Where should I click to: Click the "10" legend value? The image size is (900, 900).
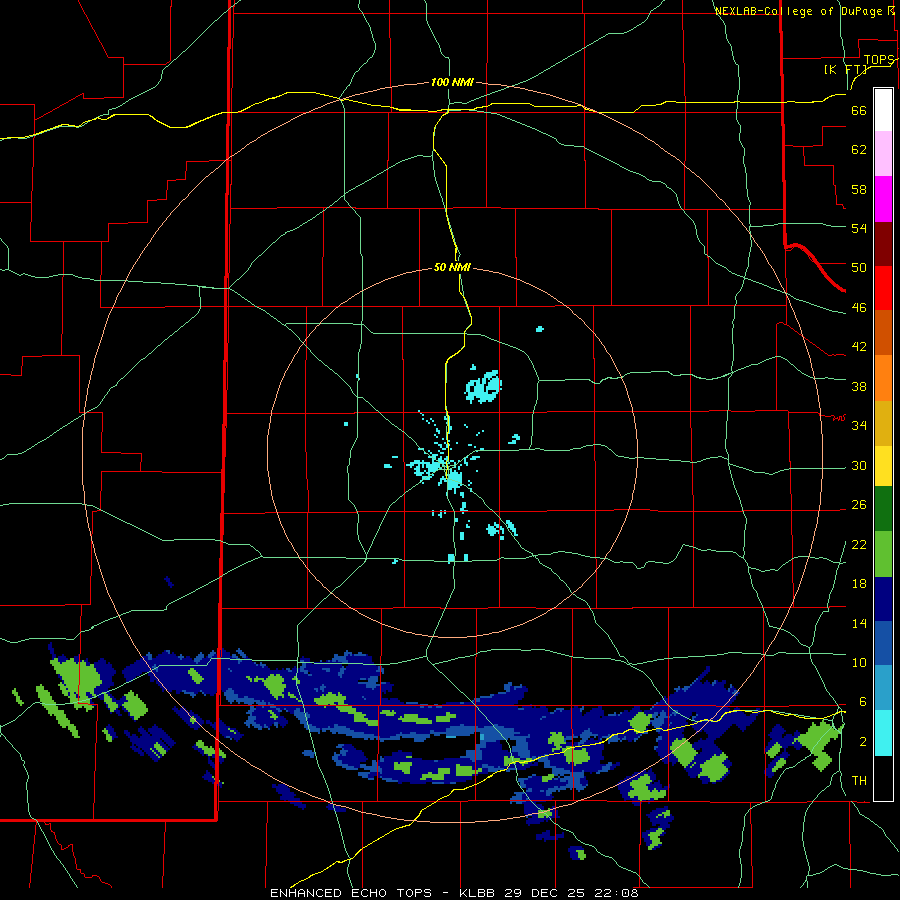(x=859, y=662)
